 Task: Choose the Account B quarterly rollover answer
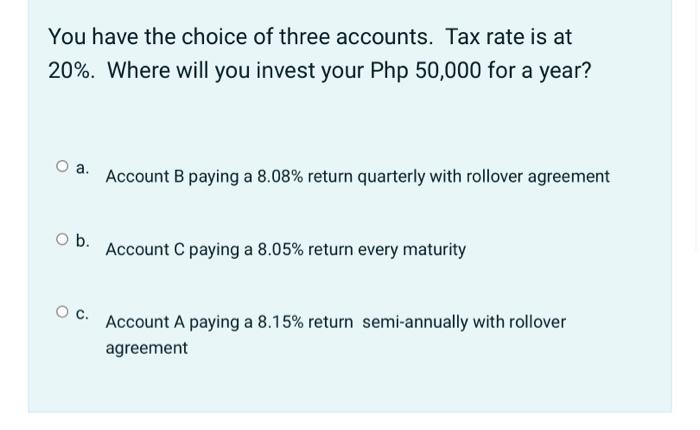tap(357, 177)
